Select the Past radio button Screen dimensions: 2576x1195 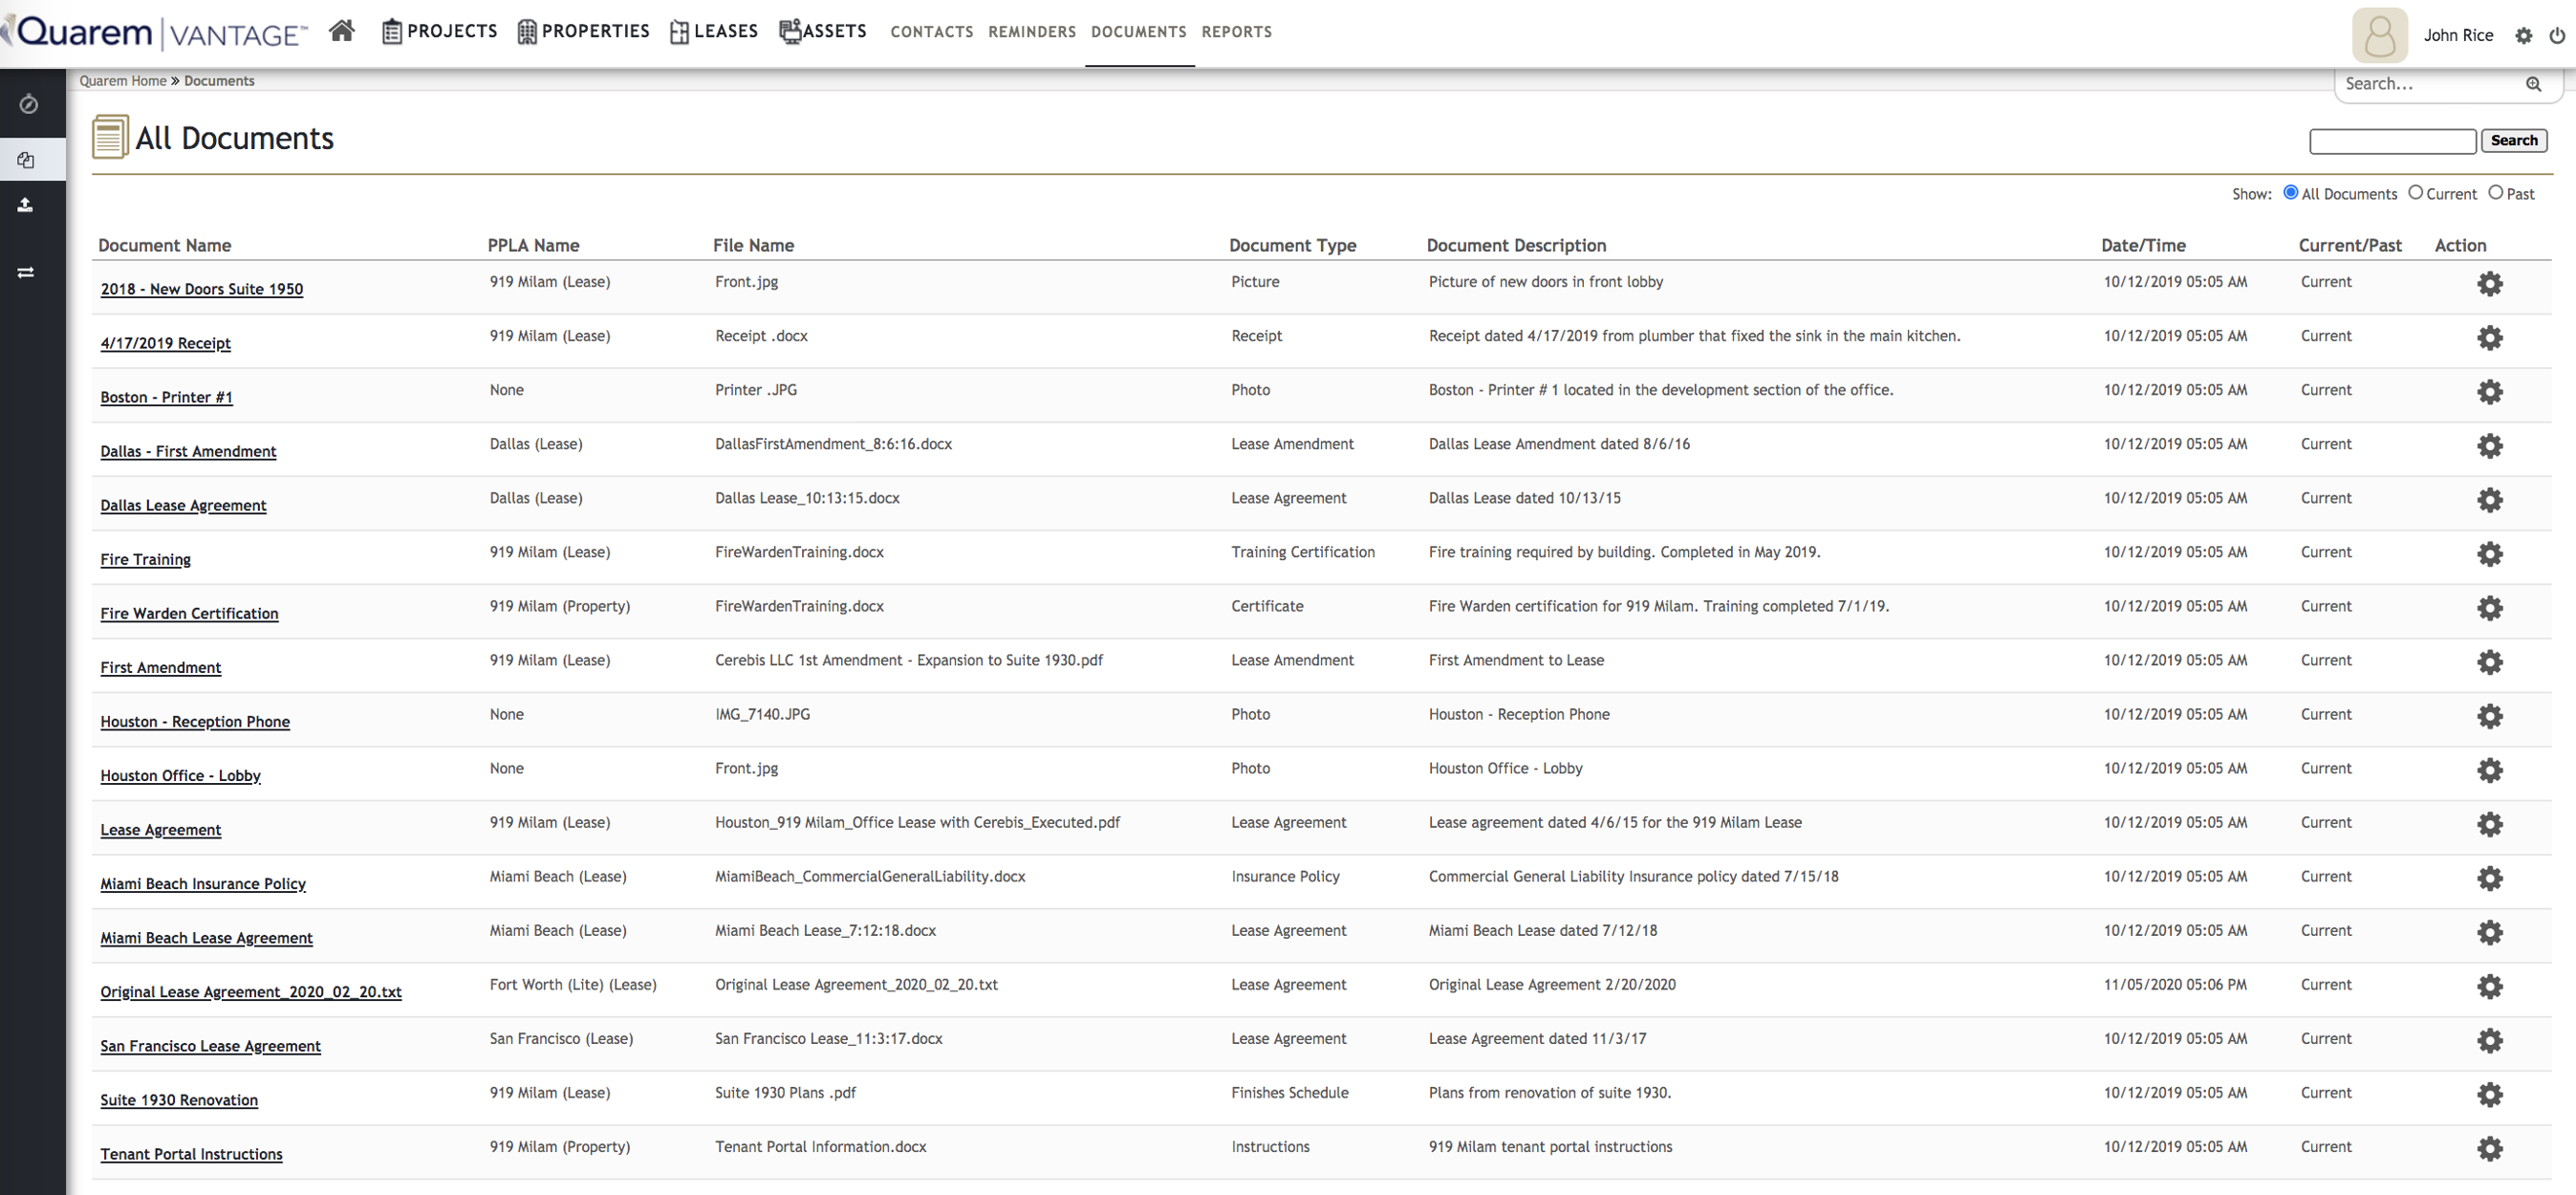(x=2495, y=193)
